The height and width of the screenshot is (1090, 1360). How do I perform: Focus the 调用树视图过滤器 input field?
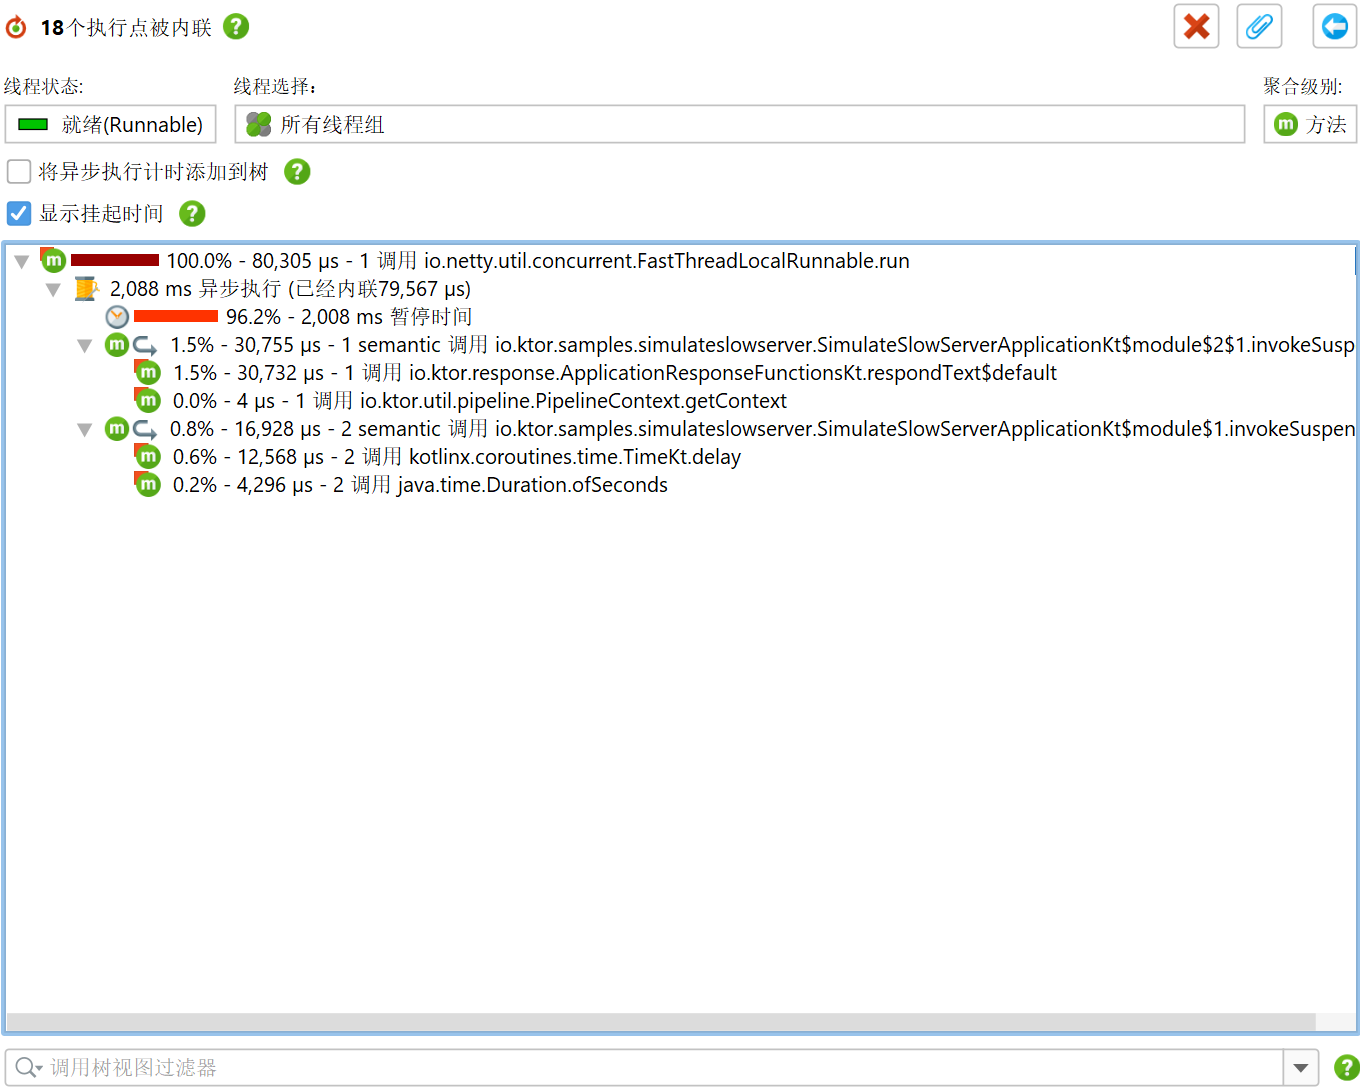click(665, 1067)
